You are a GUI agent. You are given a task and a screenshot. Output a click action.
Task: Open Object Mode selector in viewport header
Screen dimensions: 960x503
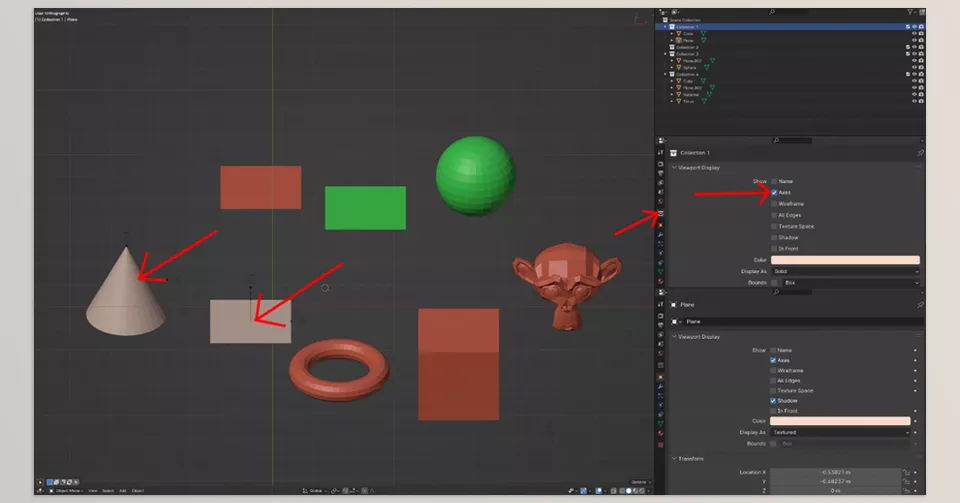tap(66, 491)
